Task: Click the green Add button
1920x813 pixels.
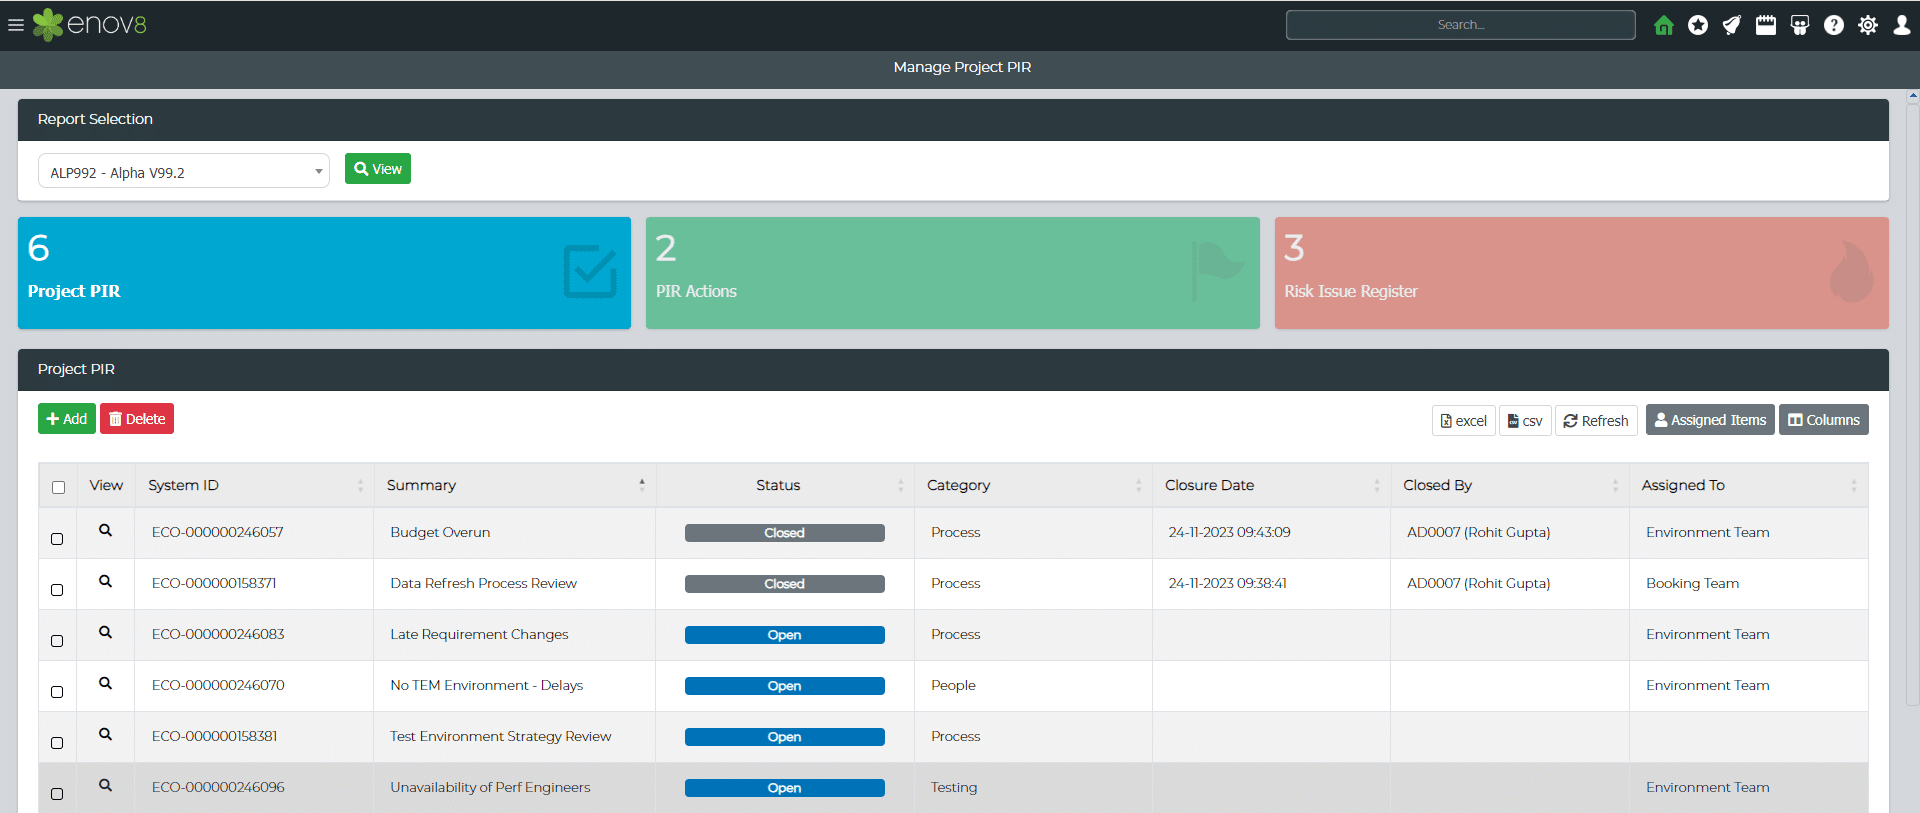Action: tap(67, 419)
